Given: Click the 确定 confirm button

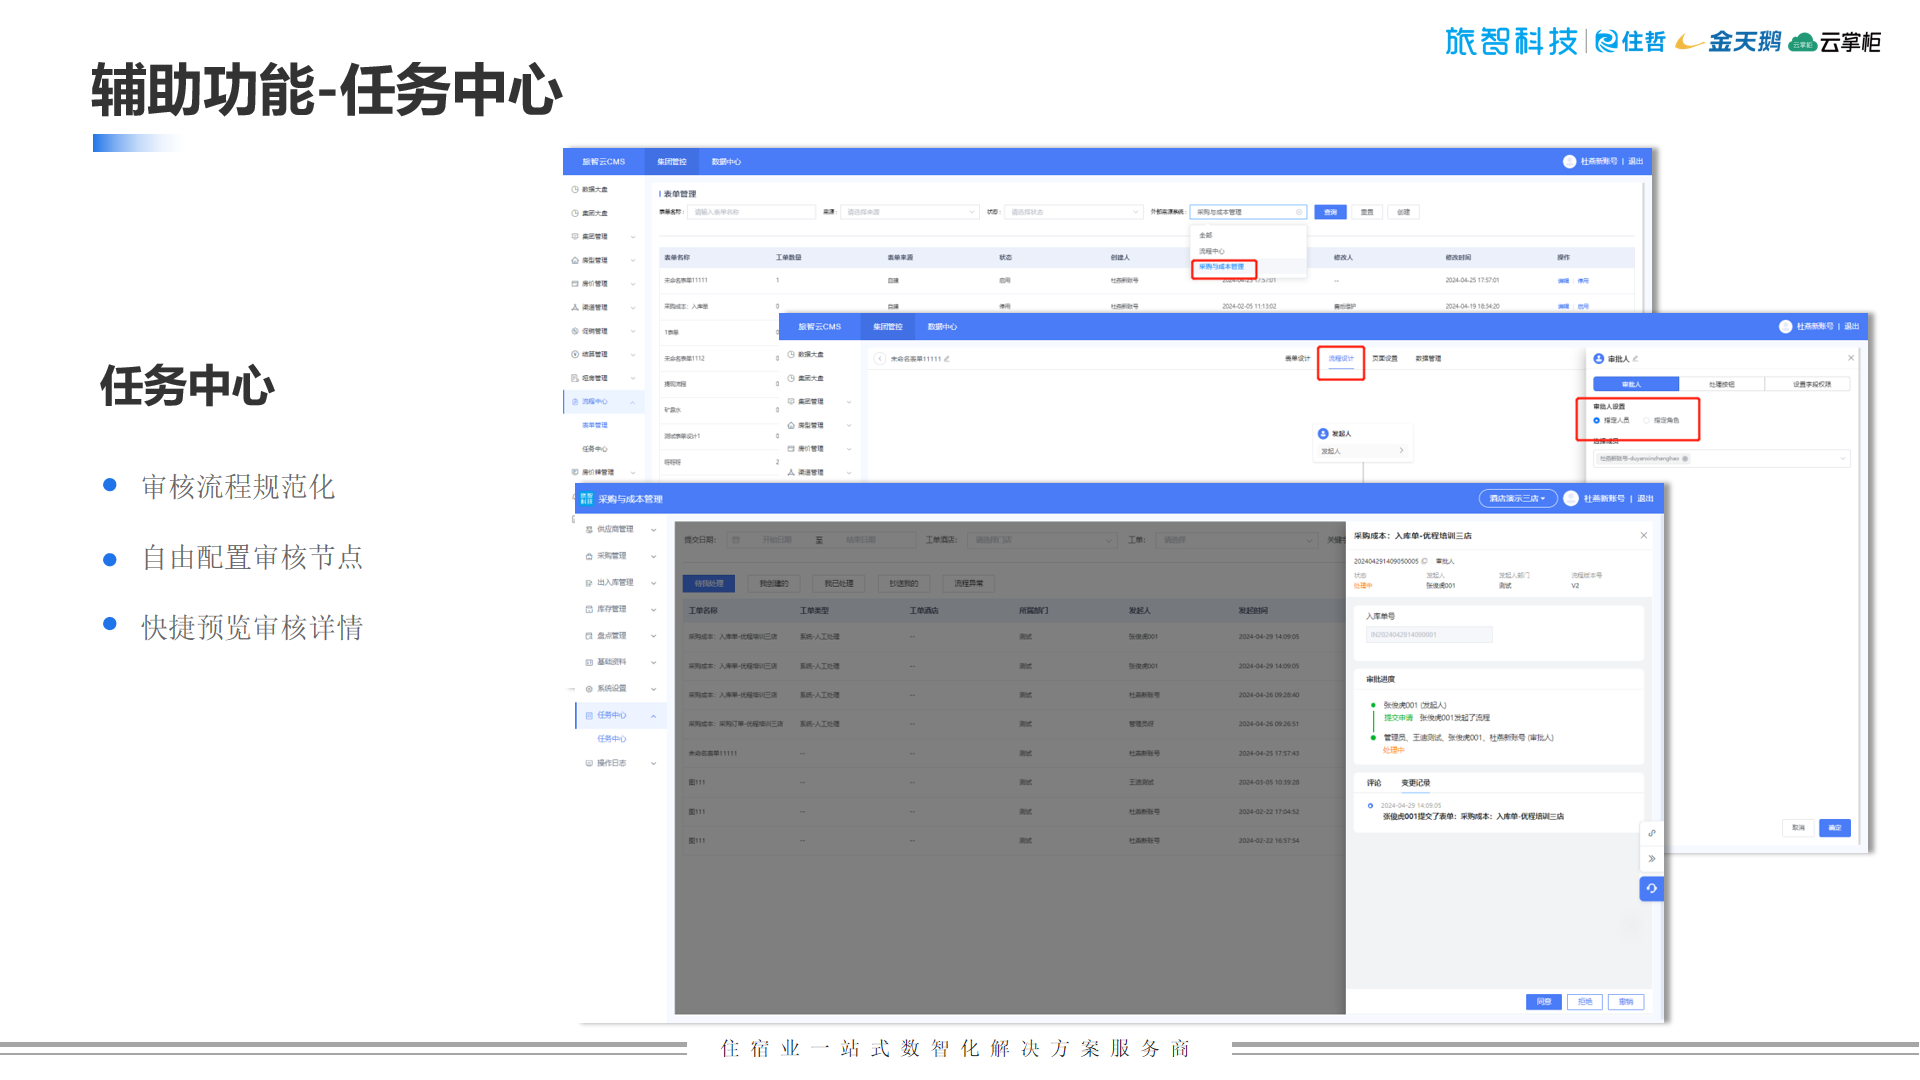Looking at the screenshot, I should pos(1834,828).
